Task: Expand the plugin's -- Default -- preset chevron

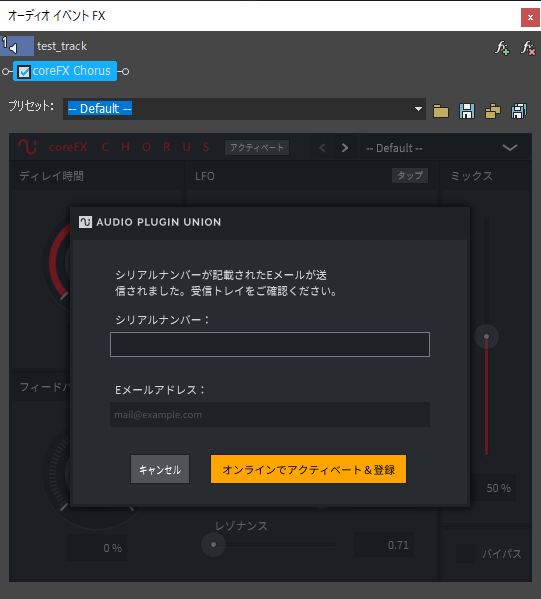Action: 510,147
